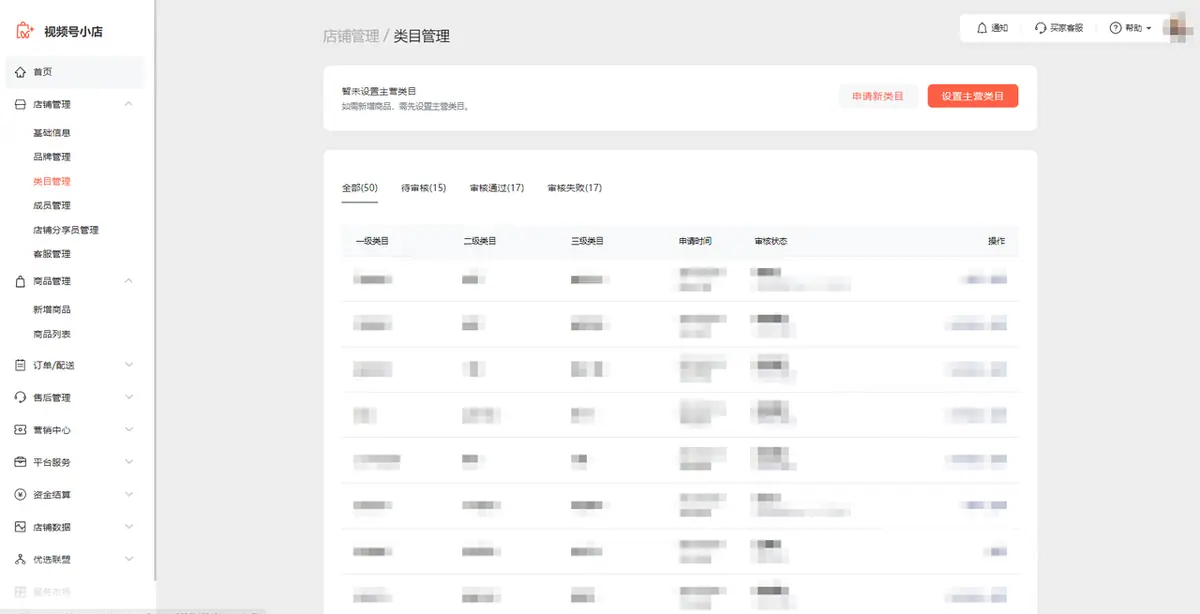1200x614 pixels.
Task: Open 店铺分享员管理 in the sidebar
Action: pos(66,230)
